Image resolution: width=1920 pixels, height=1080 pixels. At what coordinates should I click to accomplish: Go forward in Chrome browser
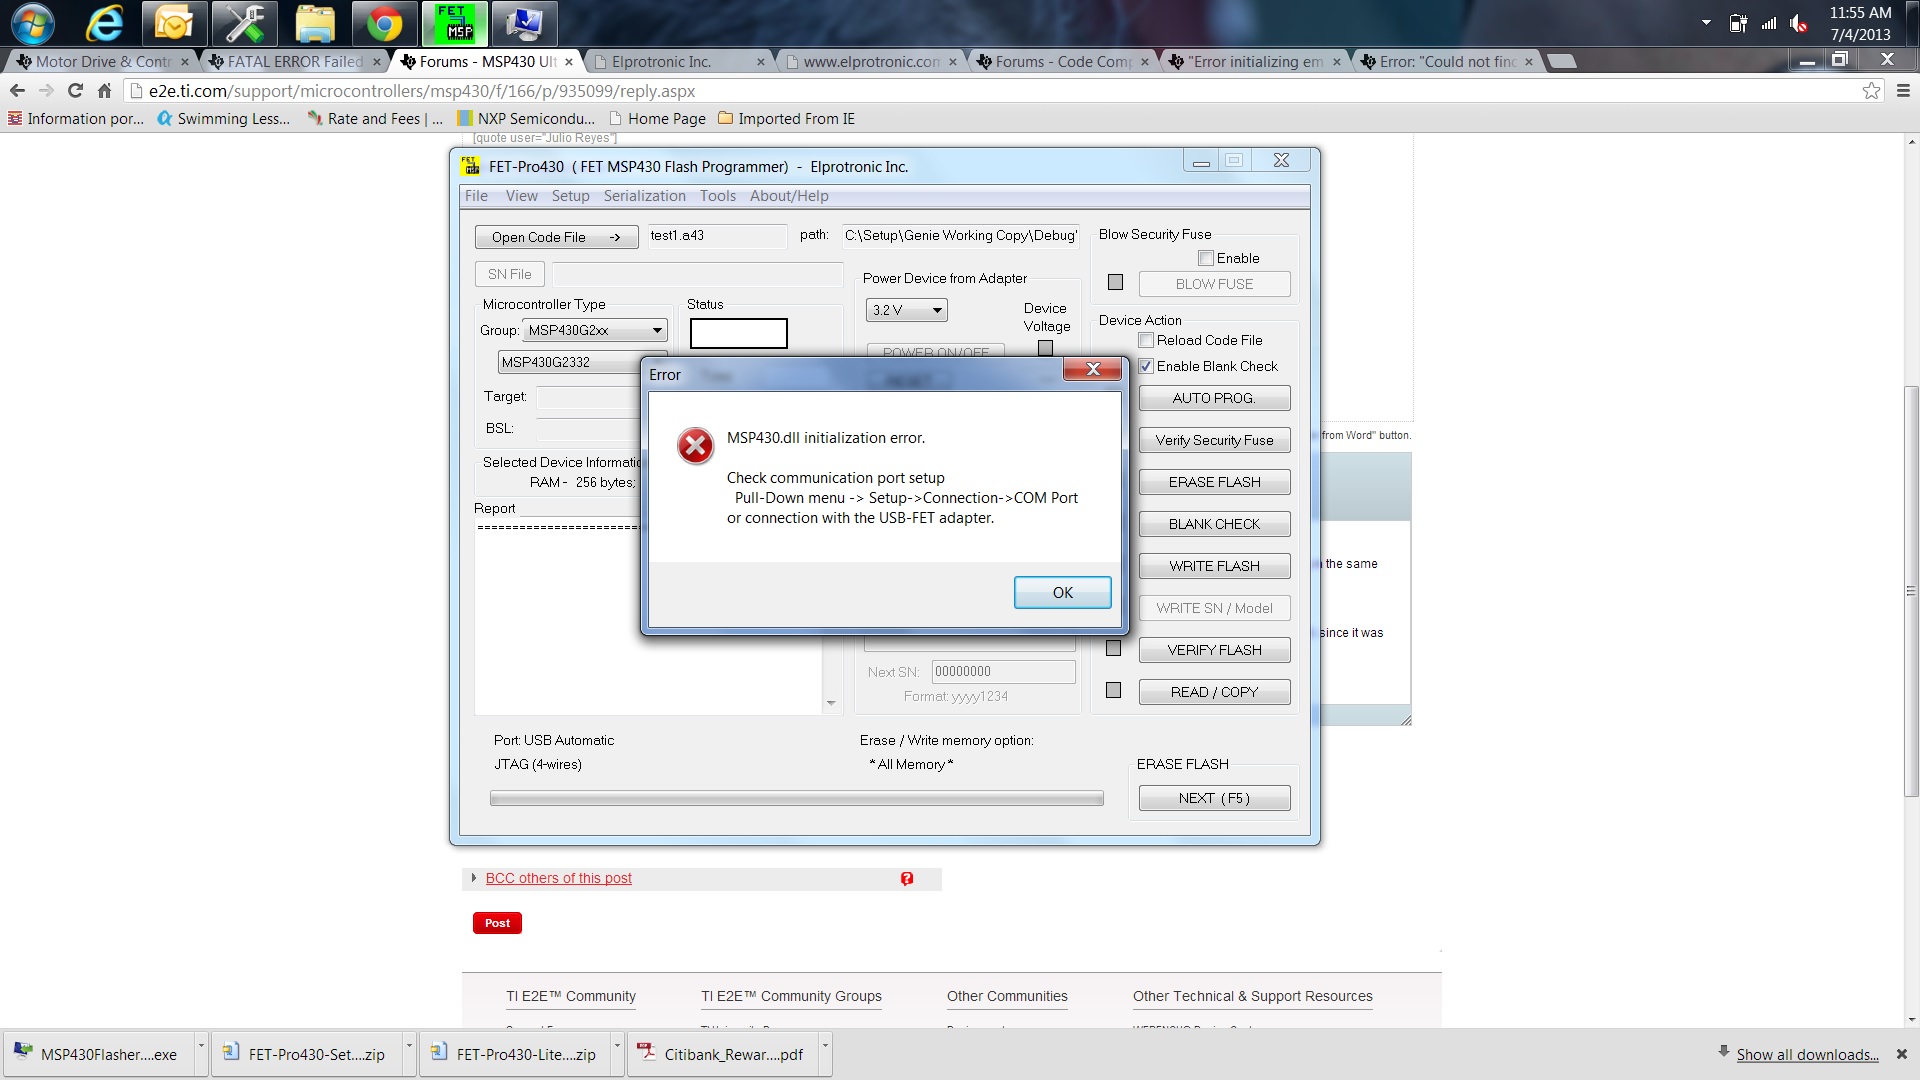46,91
